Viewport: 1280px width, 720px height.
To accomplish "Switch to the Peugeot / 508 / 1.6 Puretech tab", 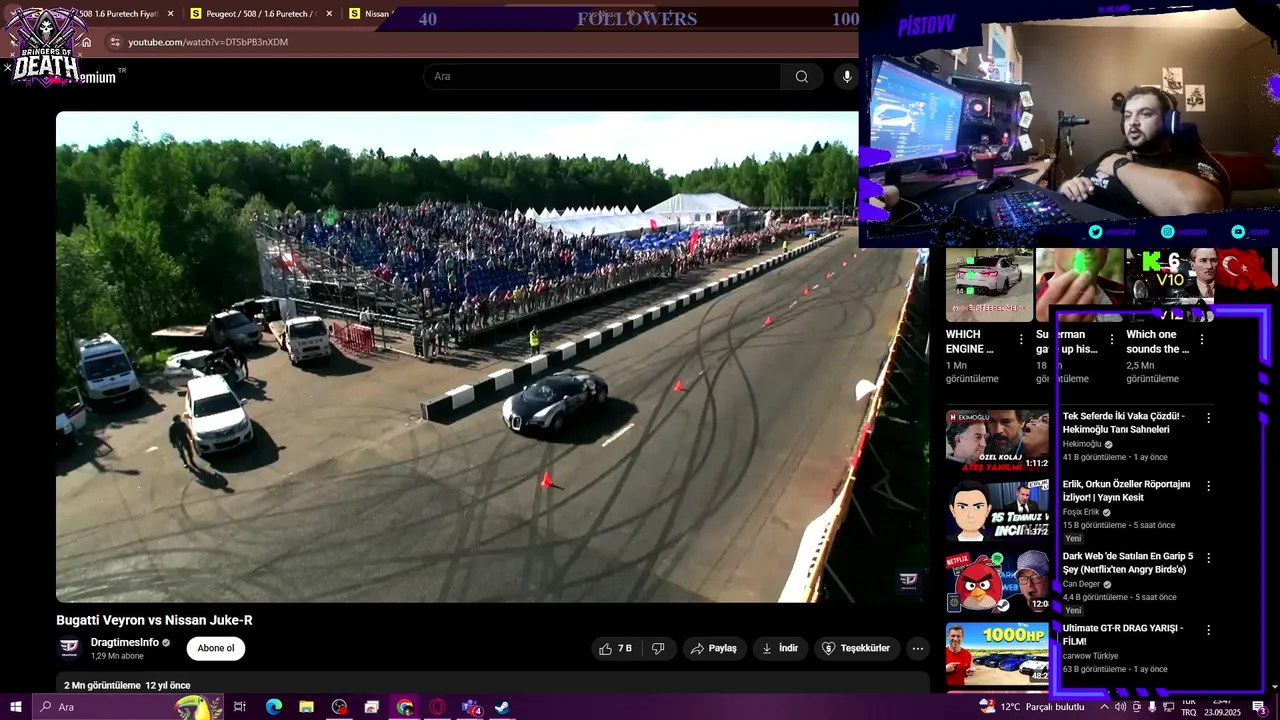I will pyautogui.click(x=261, y=14).
